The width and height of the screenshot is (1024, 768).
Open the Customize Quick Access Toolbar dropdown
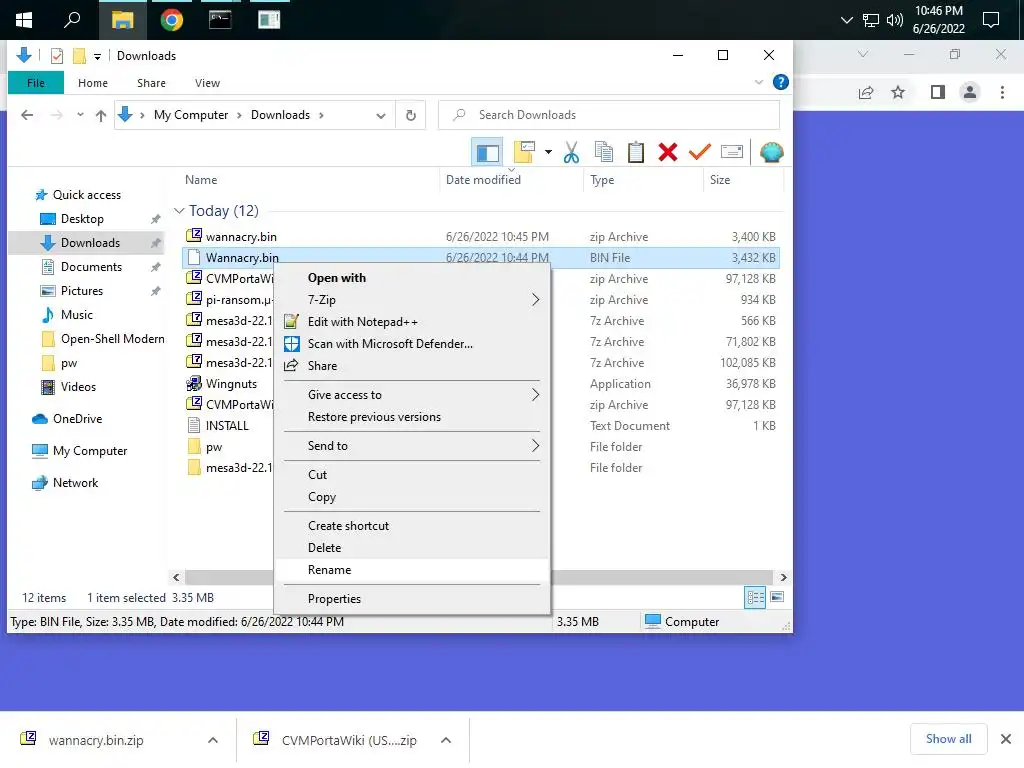click(97, 57)
